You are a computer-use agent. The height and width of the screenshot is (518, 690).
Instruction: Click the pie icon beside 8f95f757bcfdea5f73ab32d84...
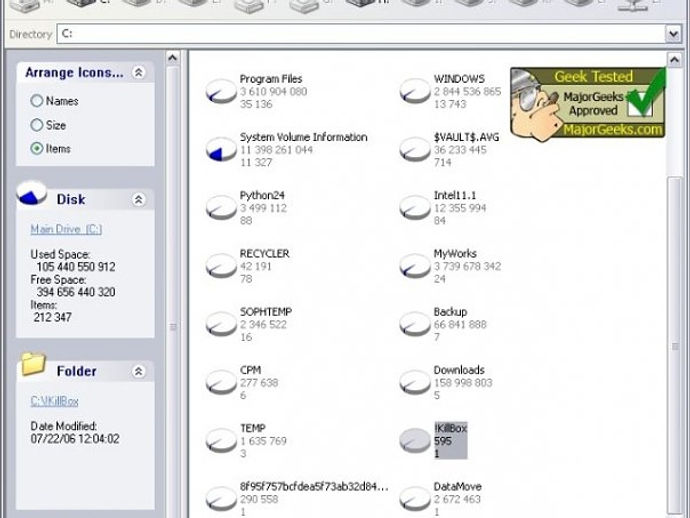[x=221, y=499]
